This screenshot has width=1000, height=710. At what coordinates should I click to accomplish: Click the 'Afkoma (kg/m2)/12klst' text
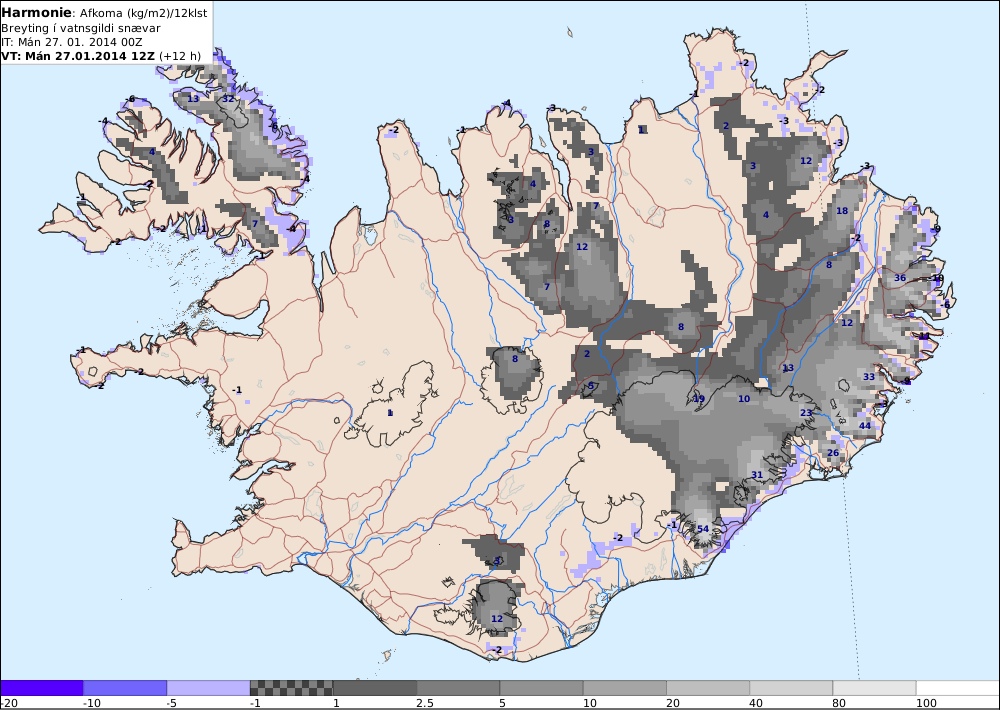click(143, 13)
